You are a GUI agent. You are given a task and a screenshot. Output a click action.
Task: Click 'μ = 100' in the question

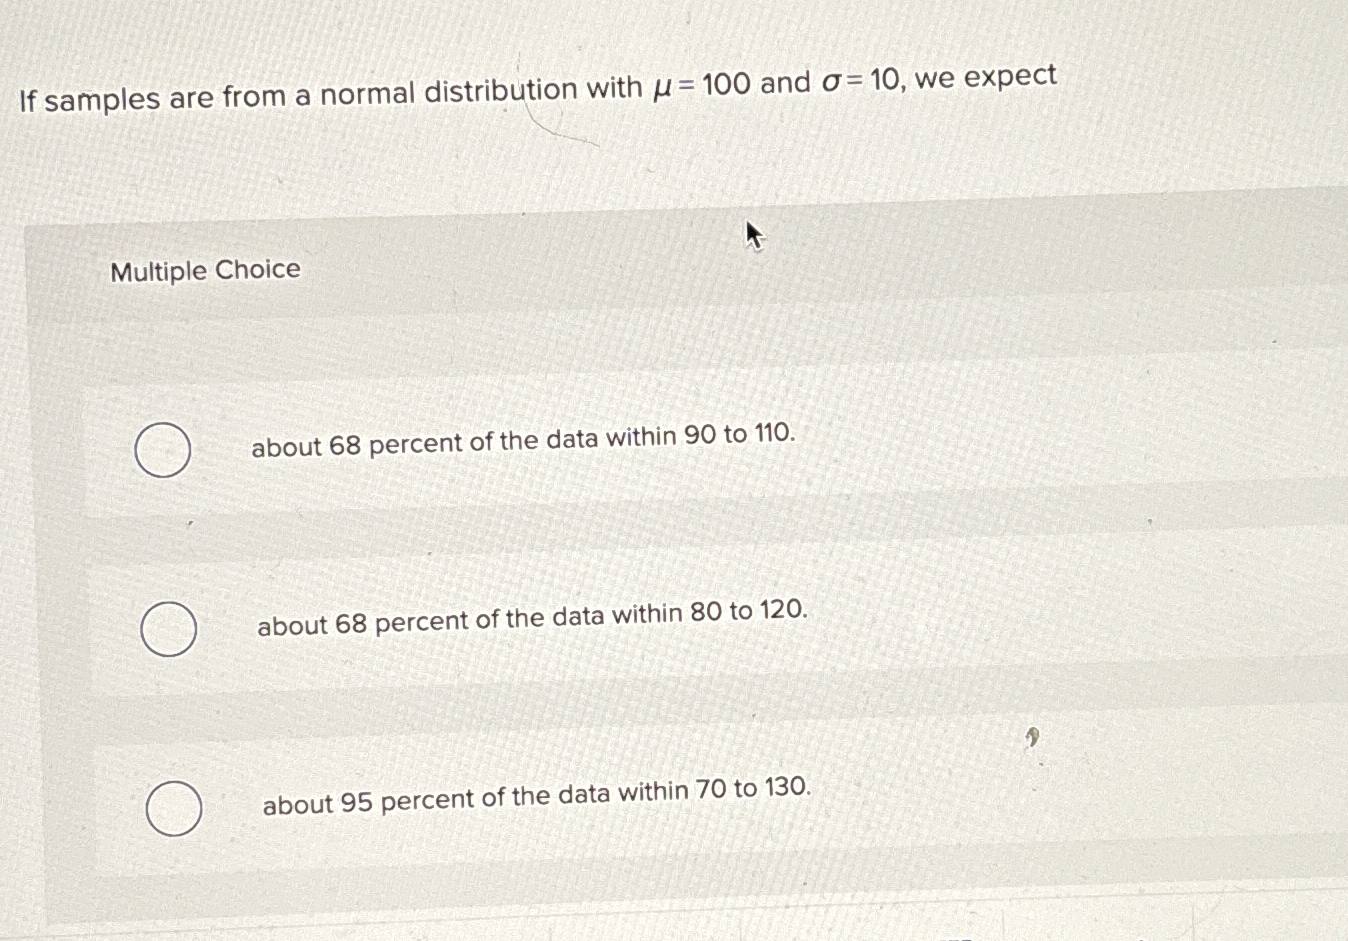(x=700, y=86)
